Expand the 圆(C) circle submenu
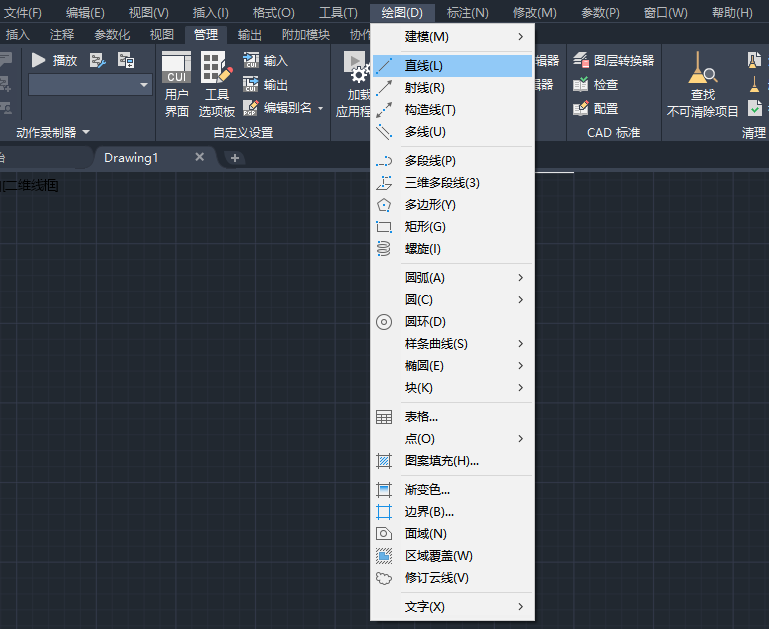 452,300
